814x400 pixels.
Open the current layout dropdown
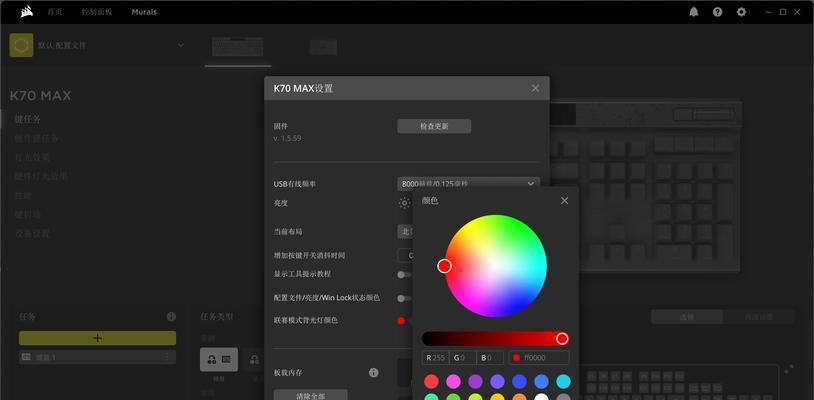(405, 231)
